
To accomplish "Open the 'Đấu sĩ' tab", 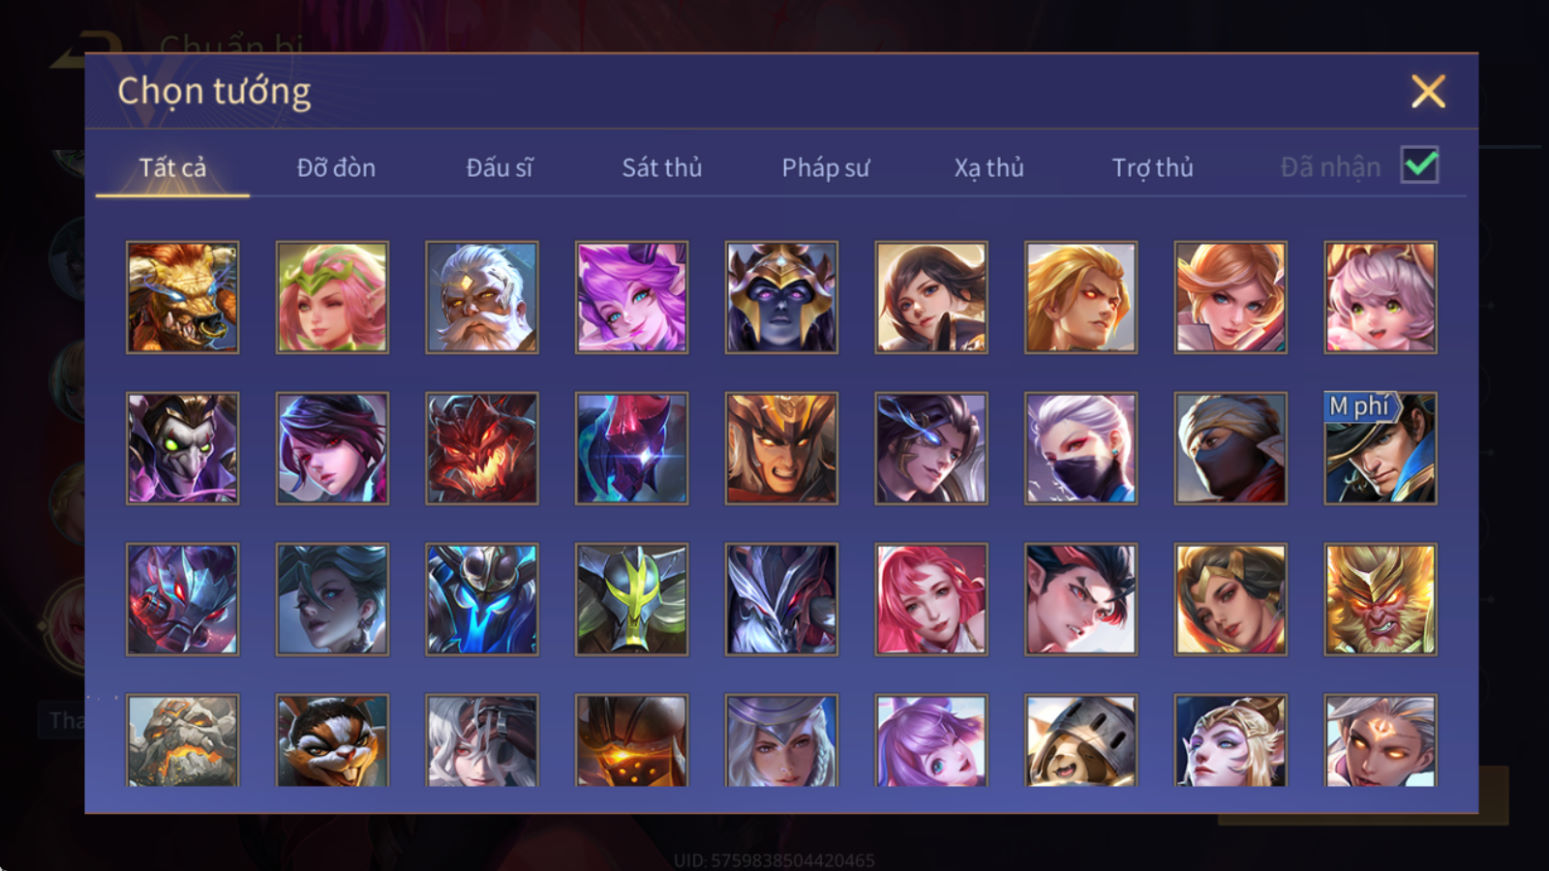I will pos(499,167).
